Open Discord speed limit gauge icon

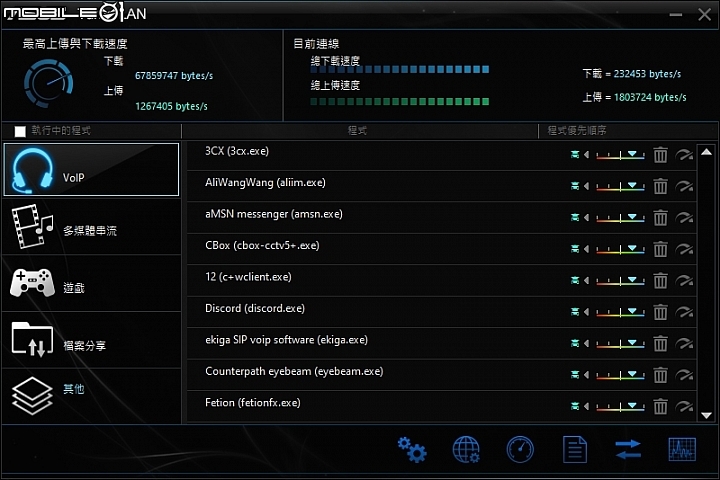tap(684, 312)
